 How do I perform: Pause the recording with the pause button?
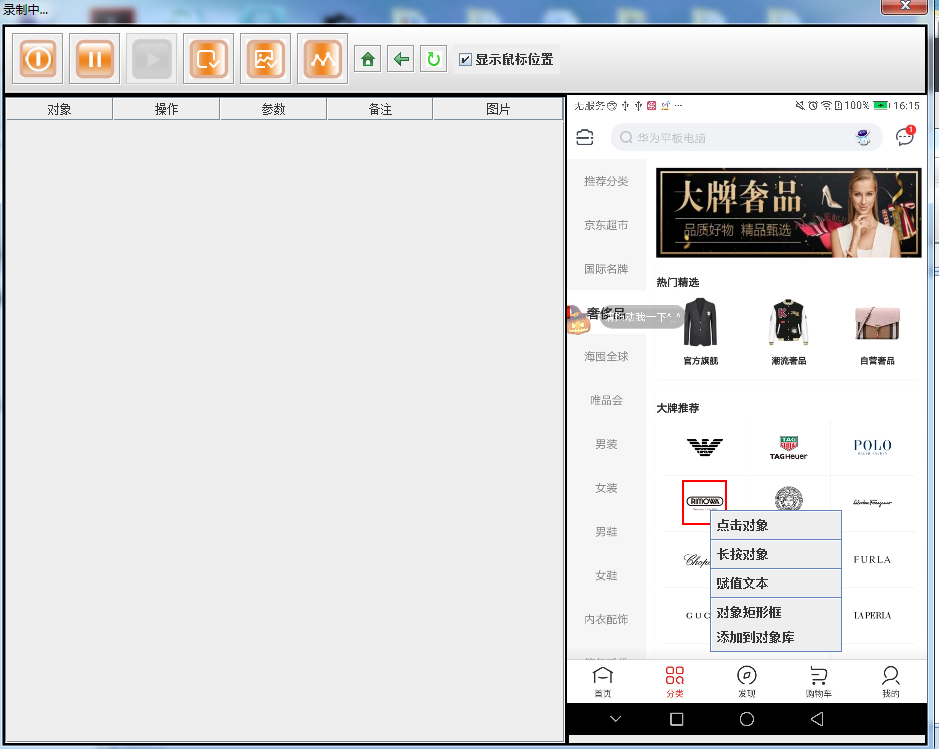(95, 59)
